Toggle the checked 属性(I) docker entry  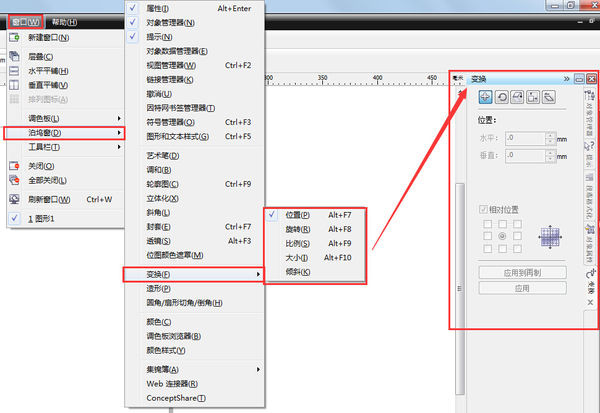point(195,8)
